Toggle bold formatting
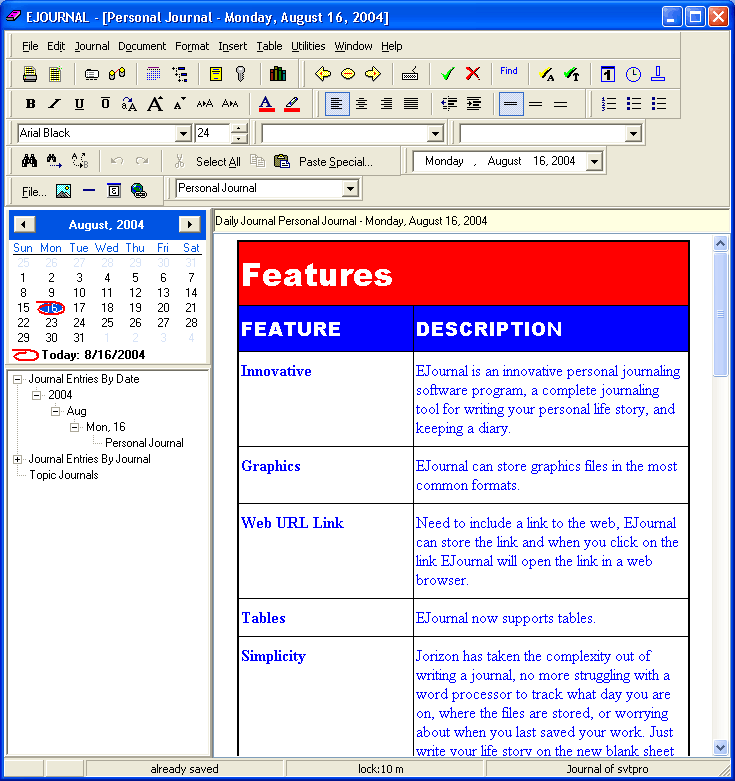This screenshot has width=735, height=781. 30,104
